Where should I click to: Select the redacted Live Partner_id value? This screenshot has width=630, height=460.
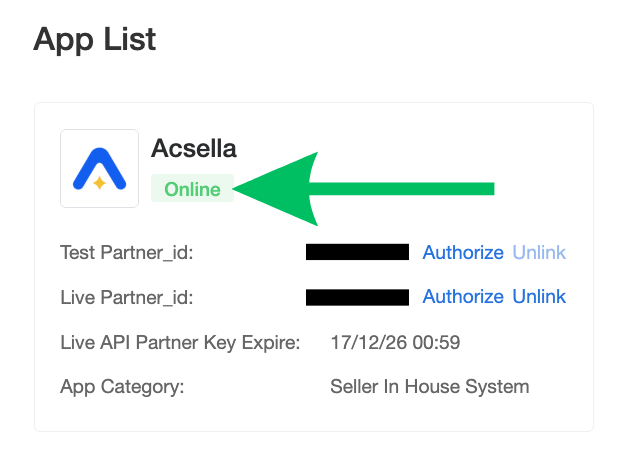(x=357, y=297)
